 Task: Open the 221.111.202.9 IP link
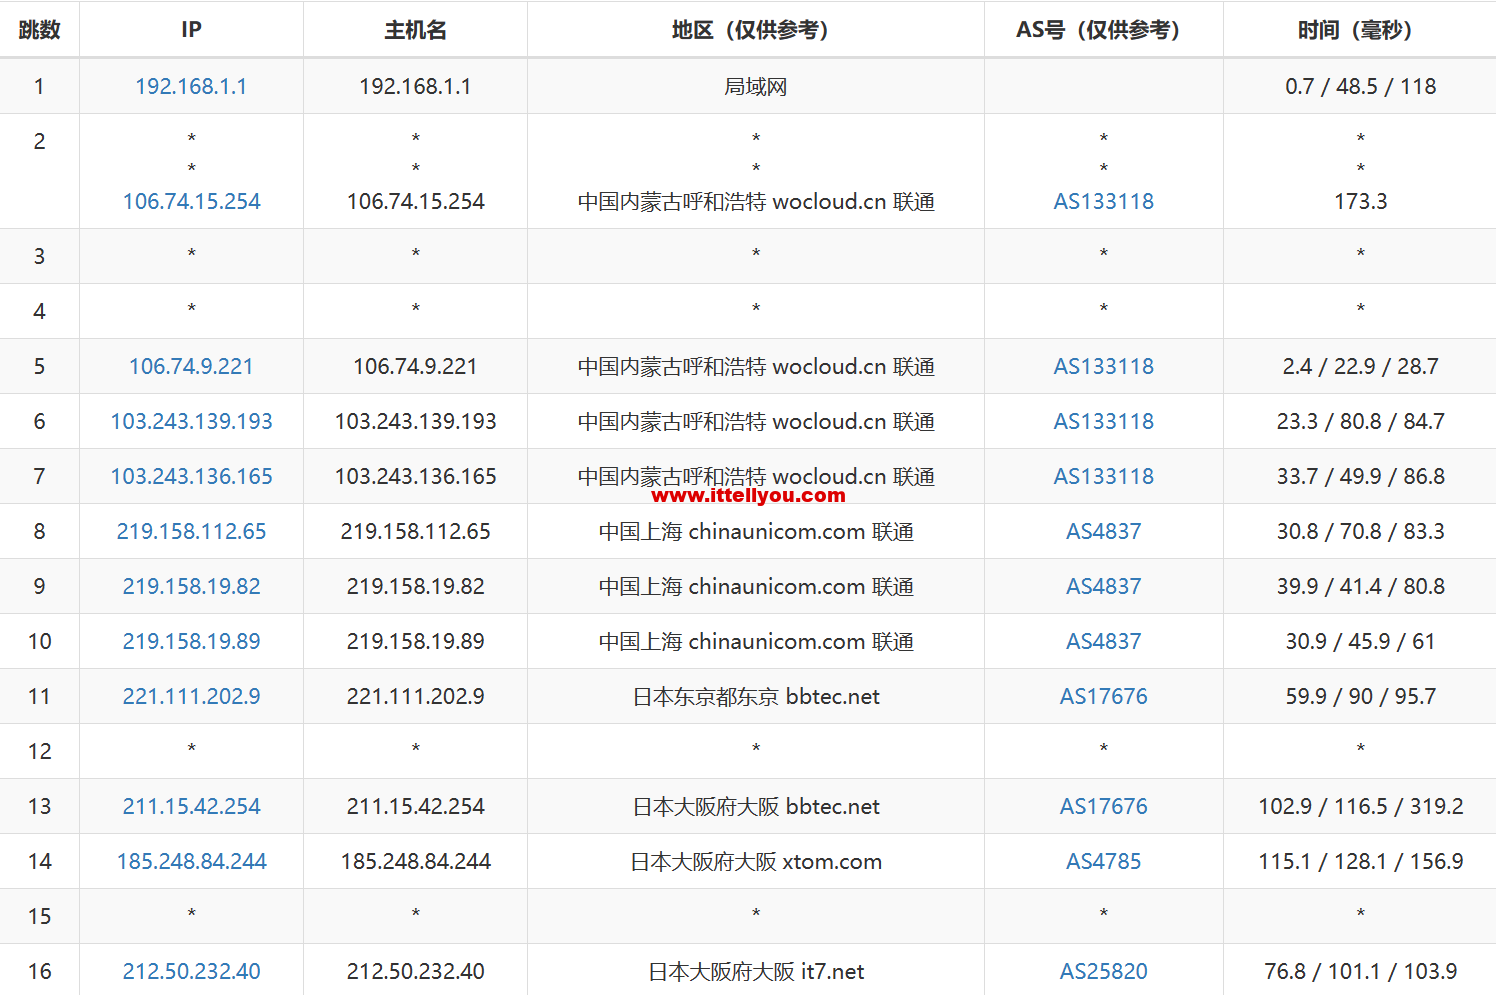coord(191,697)
